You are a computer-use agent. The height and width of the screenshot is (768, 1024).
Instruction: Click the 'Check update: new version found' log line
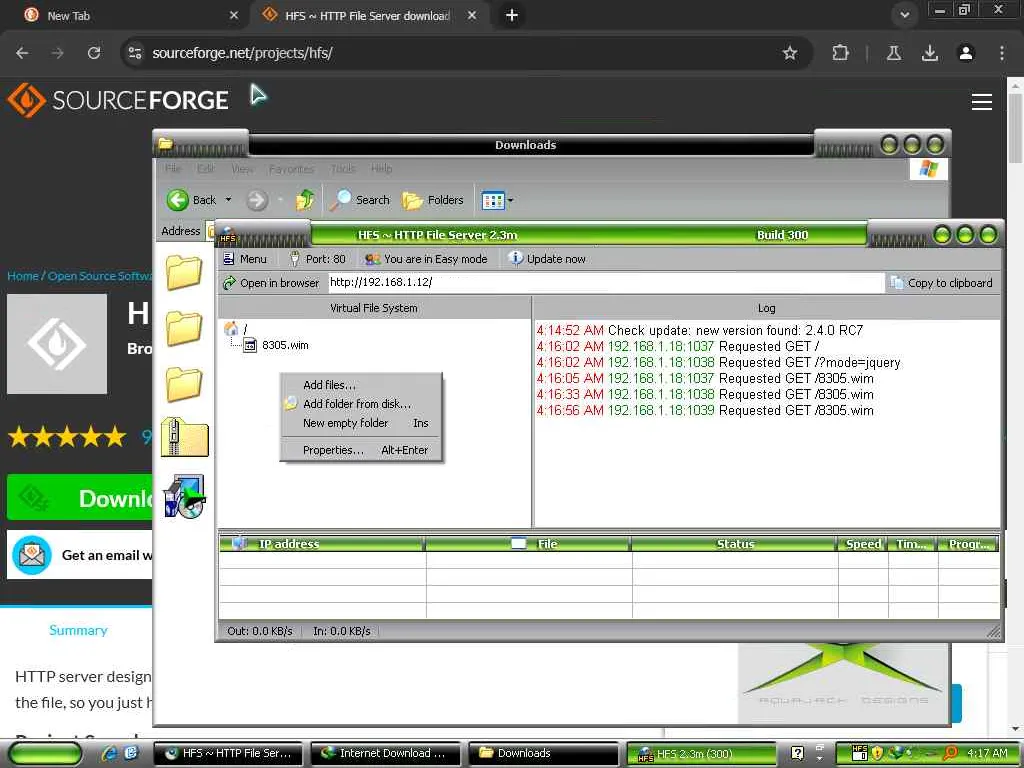coord(699,330)
